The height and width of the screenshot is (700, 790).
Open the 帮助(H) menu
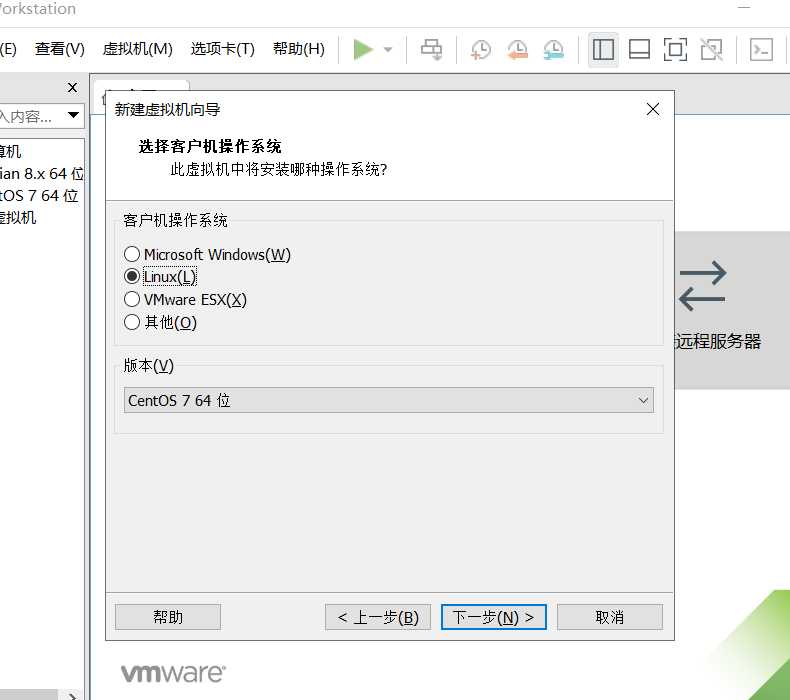click(x=299, y=49)
